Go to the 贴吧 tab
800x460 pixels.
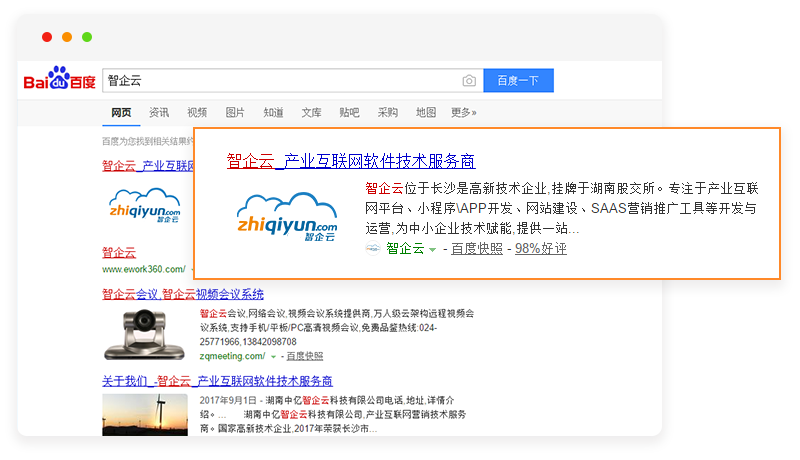click(x=349, y=112)
